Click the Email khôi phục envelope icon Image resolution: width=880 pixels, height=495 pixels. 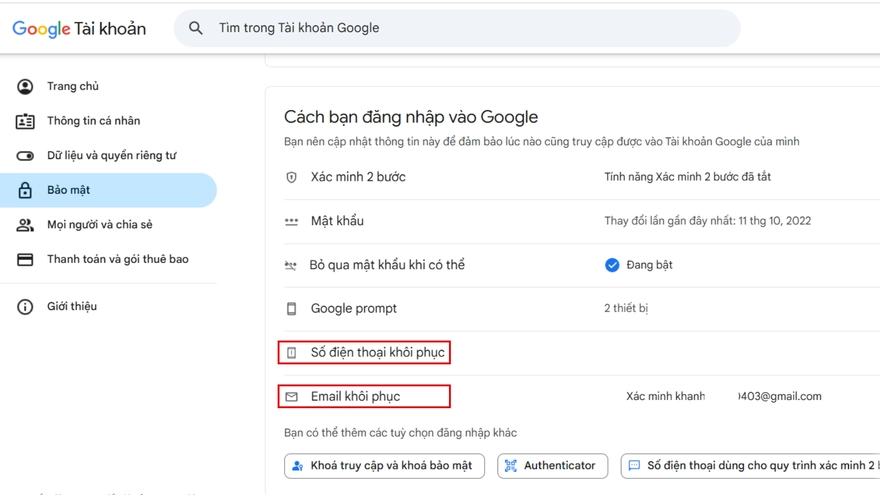point(291,397)
